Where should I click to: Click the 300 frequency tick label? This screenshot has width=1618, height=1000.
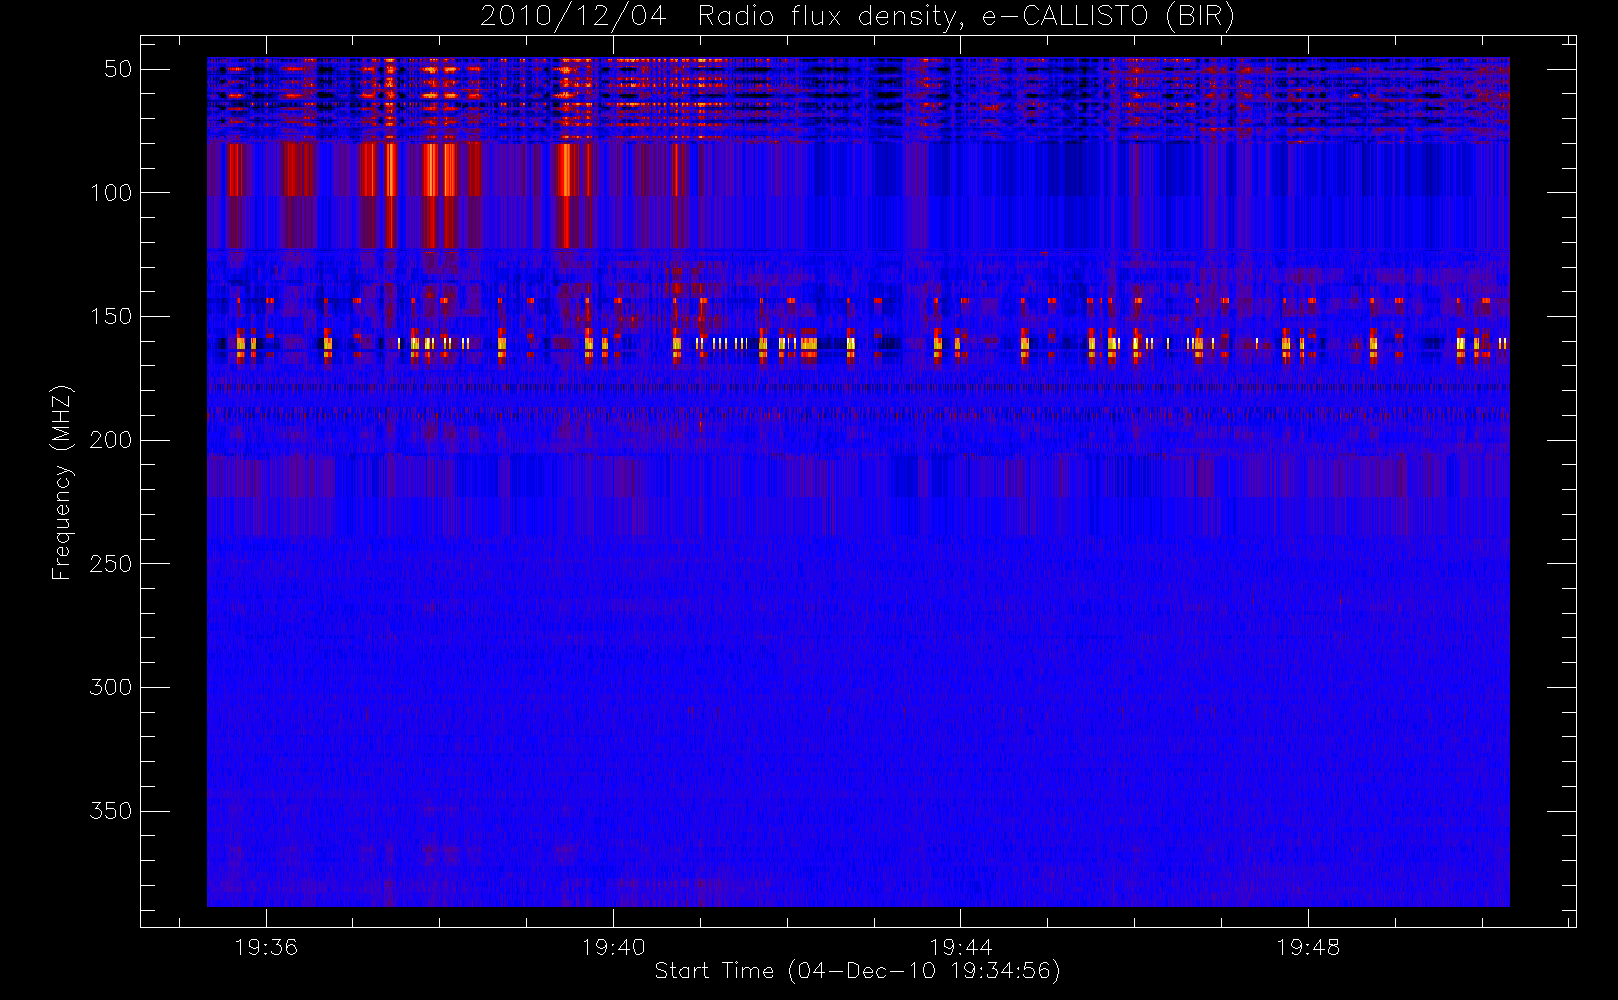111,687
